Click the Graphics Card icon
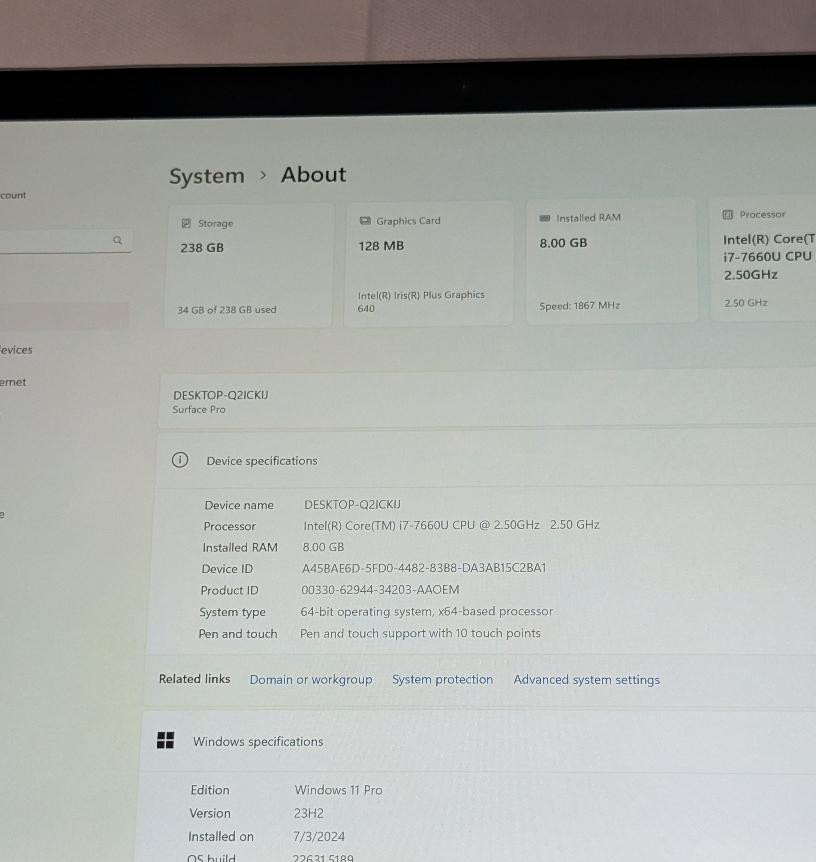Screen dimensions: 816x862 (x=365, y=220)
